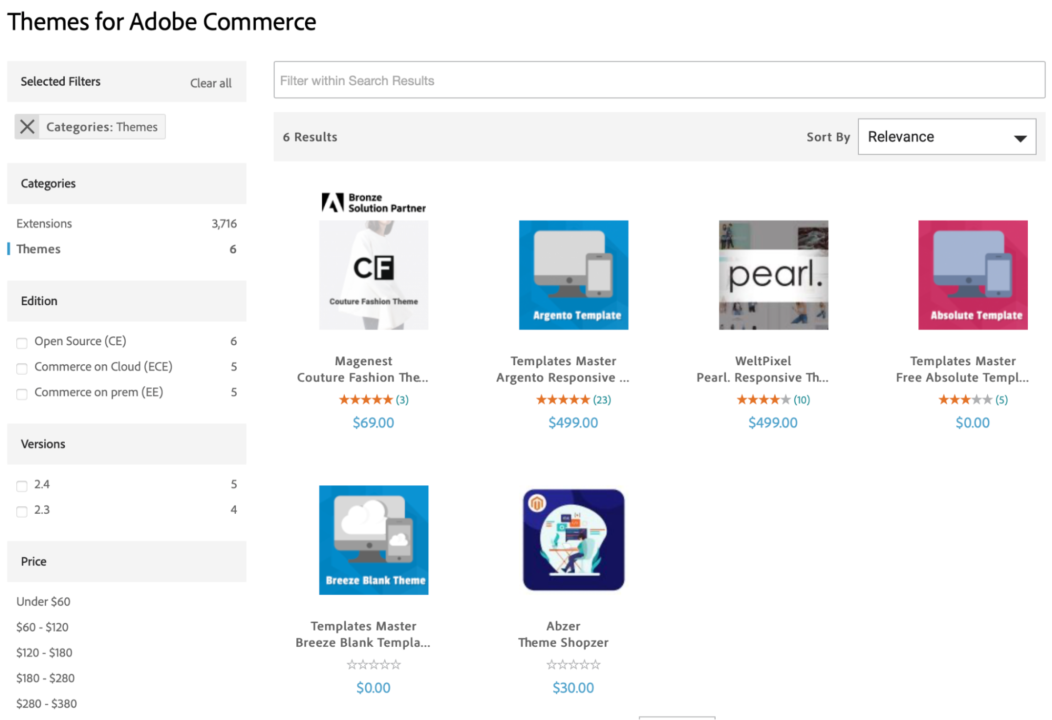Click the $69.00 price

tap(374, 423)
